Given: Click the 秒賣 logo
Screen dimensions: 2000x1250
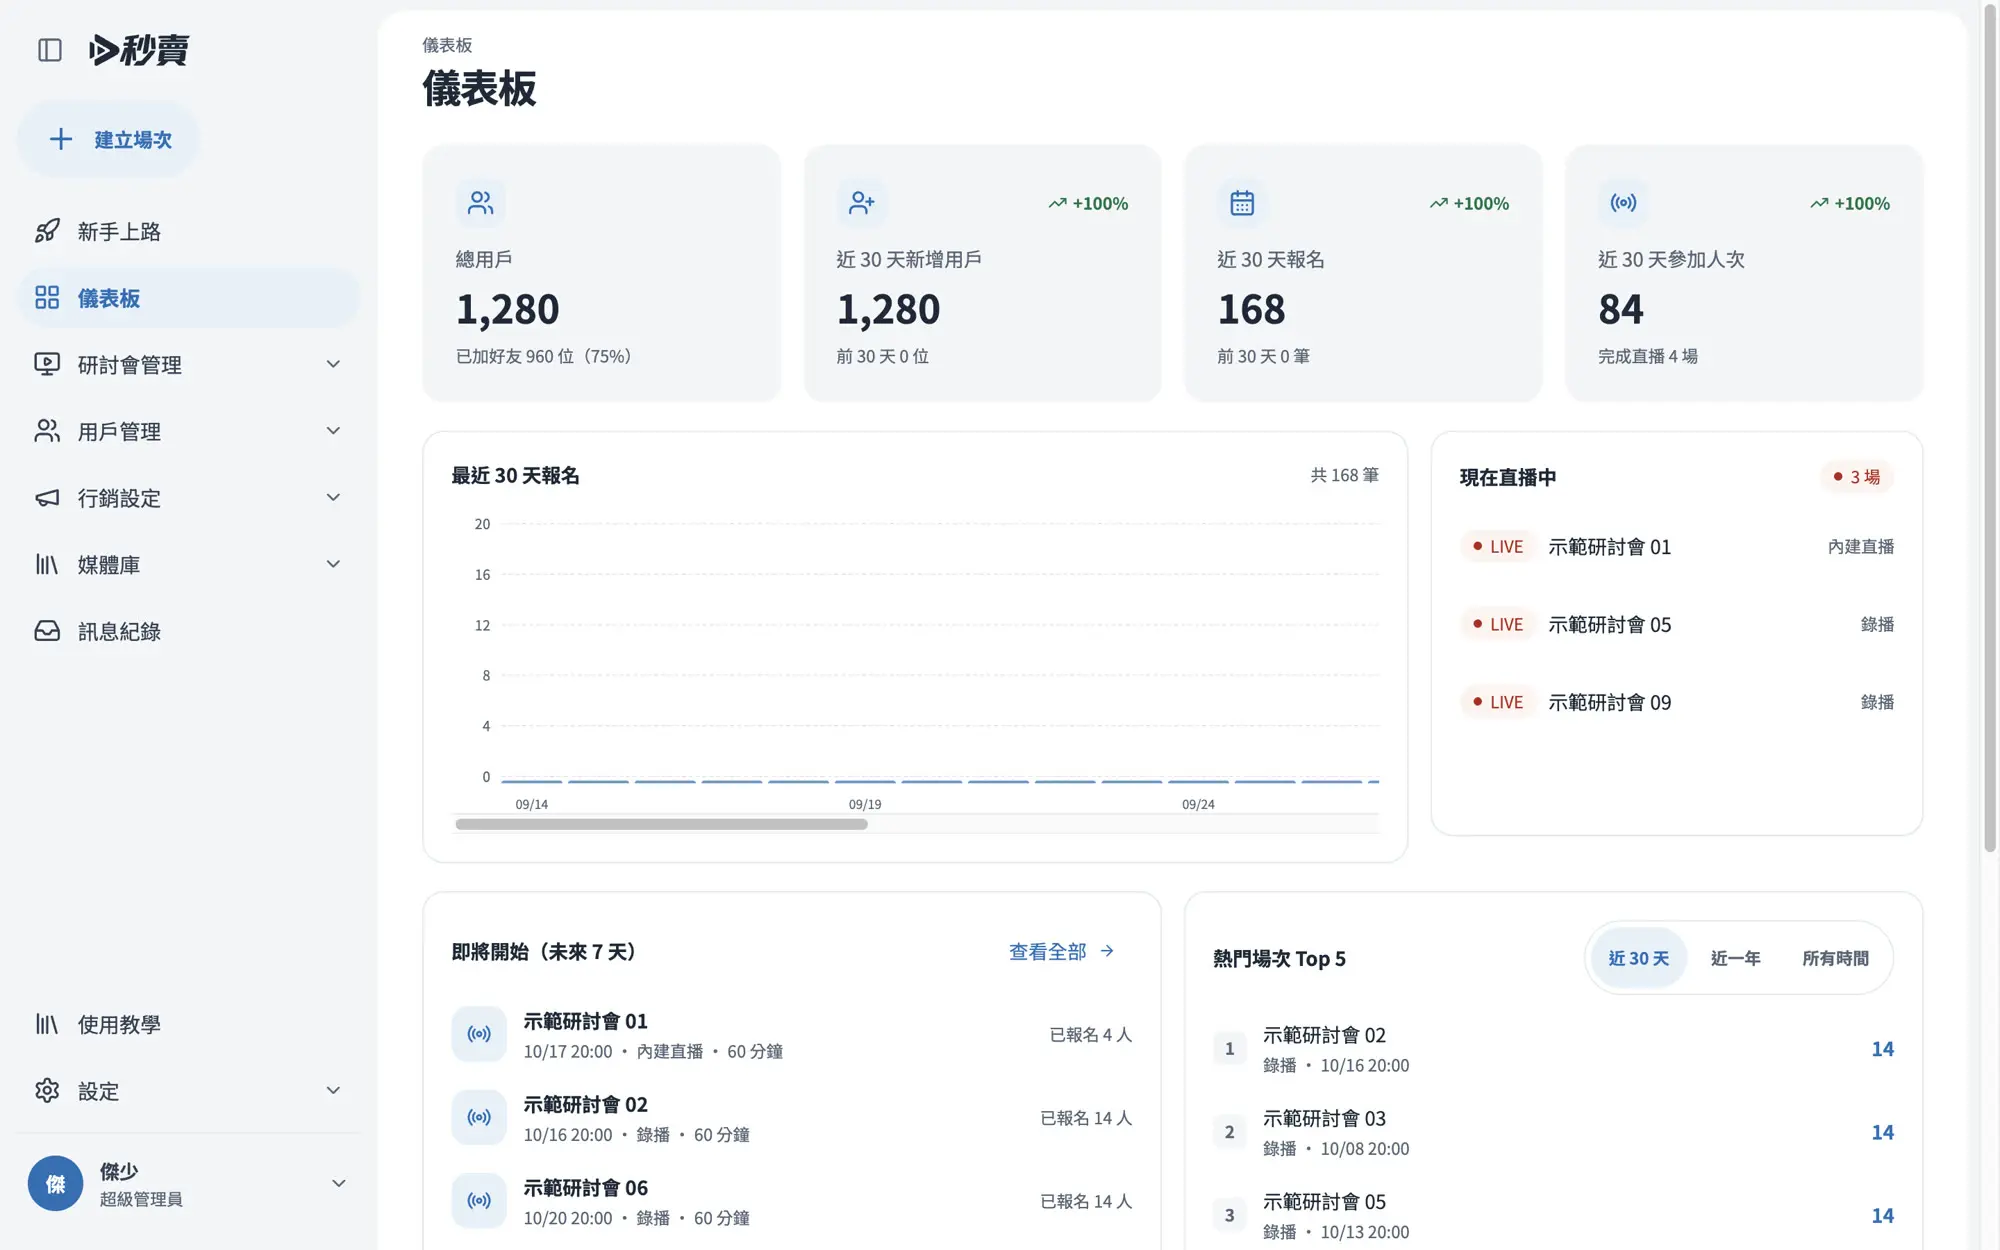Looking at the screenshot, I should tap(139, 50).
